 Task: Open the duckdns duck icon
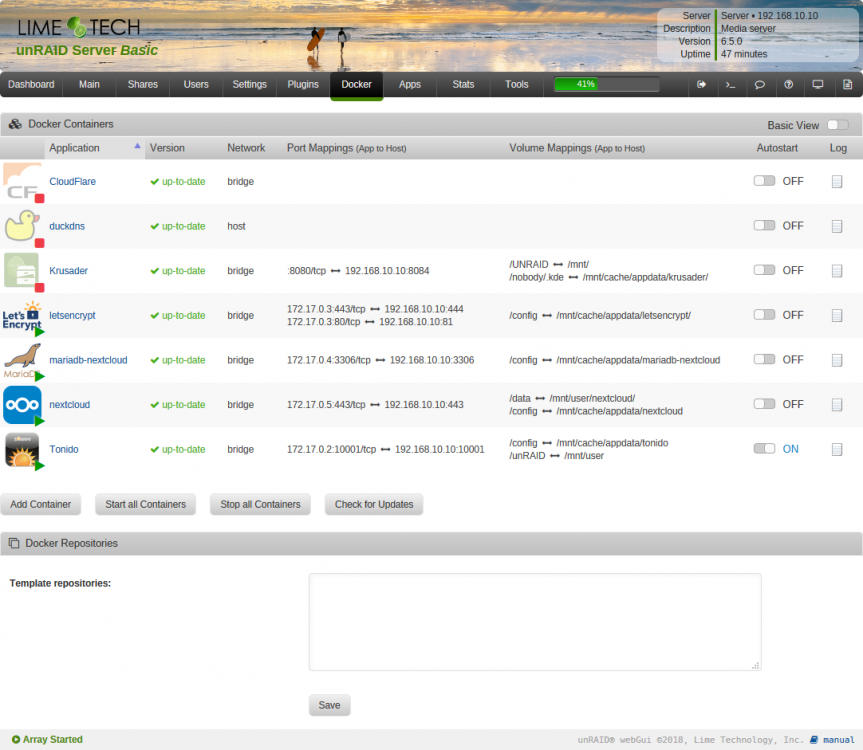[x=22, y=226]
